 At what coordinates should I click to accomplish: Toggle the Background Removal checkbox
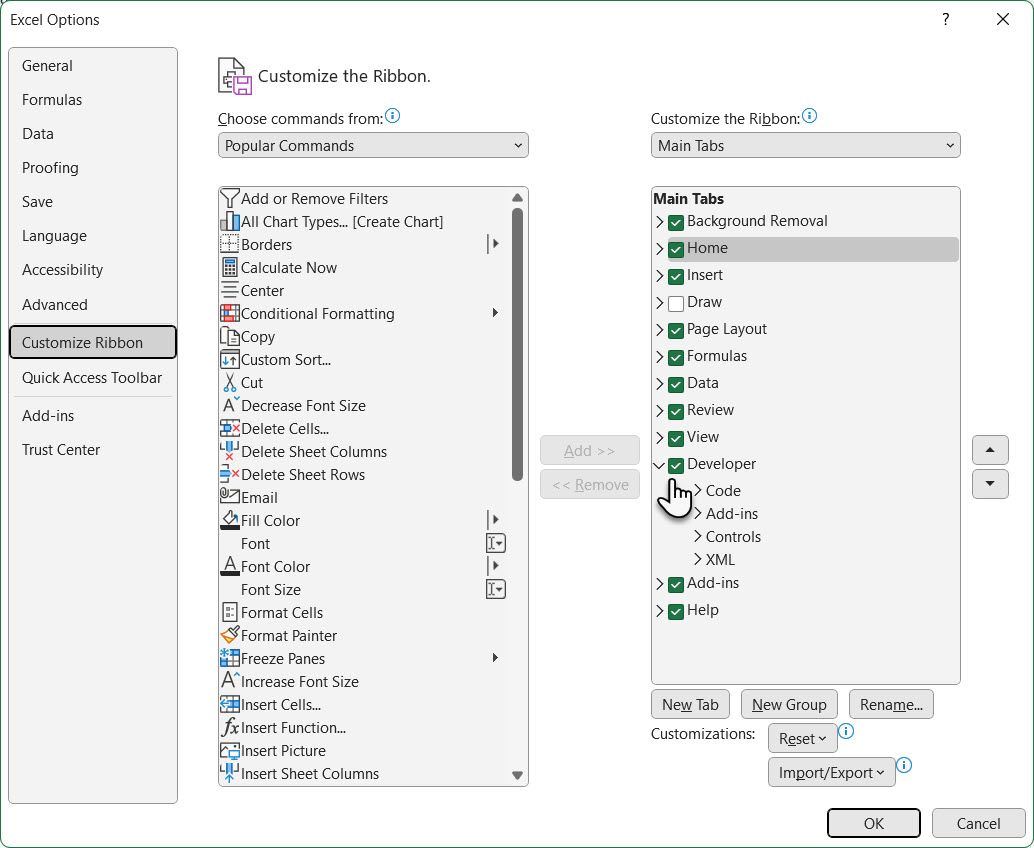pyautogui.click(x=676, y=222)
